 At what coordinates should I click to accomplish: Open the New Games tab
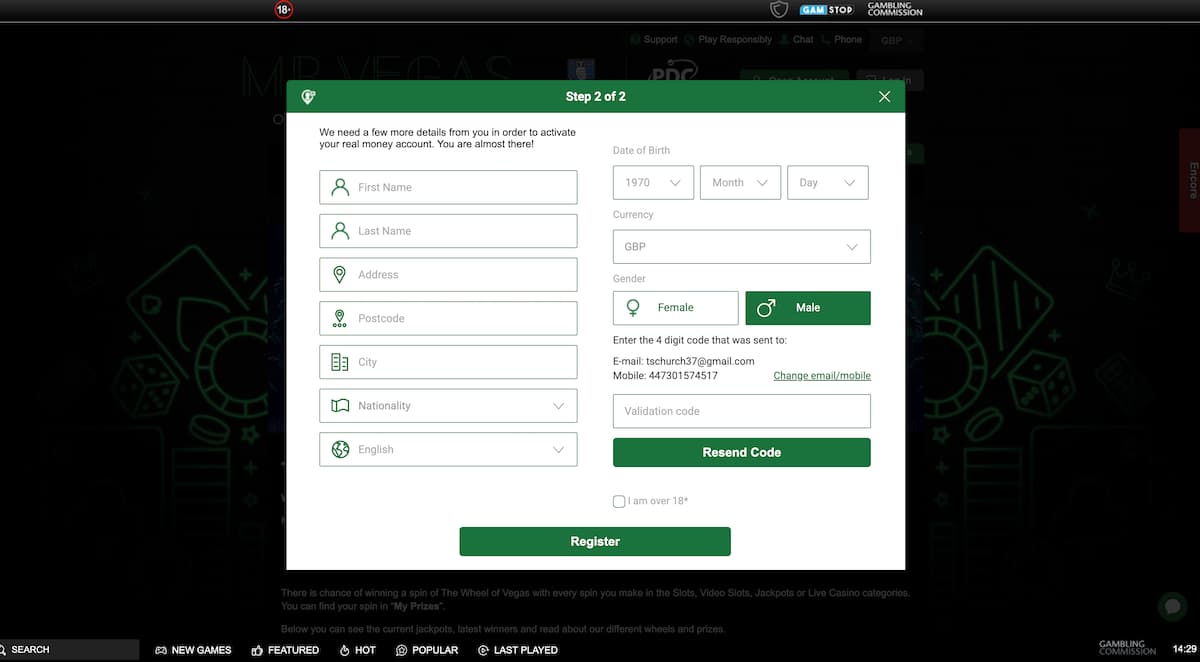click(x=193, y=650)
